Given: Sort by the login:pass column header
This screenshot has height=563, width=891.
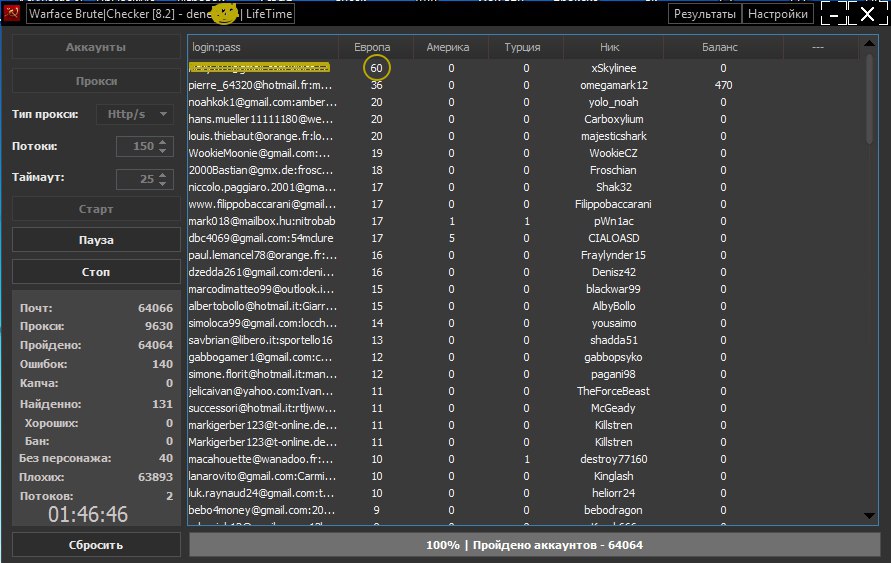Looking at the screenshot, I should point(263,47).
